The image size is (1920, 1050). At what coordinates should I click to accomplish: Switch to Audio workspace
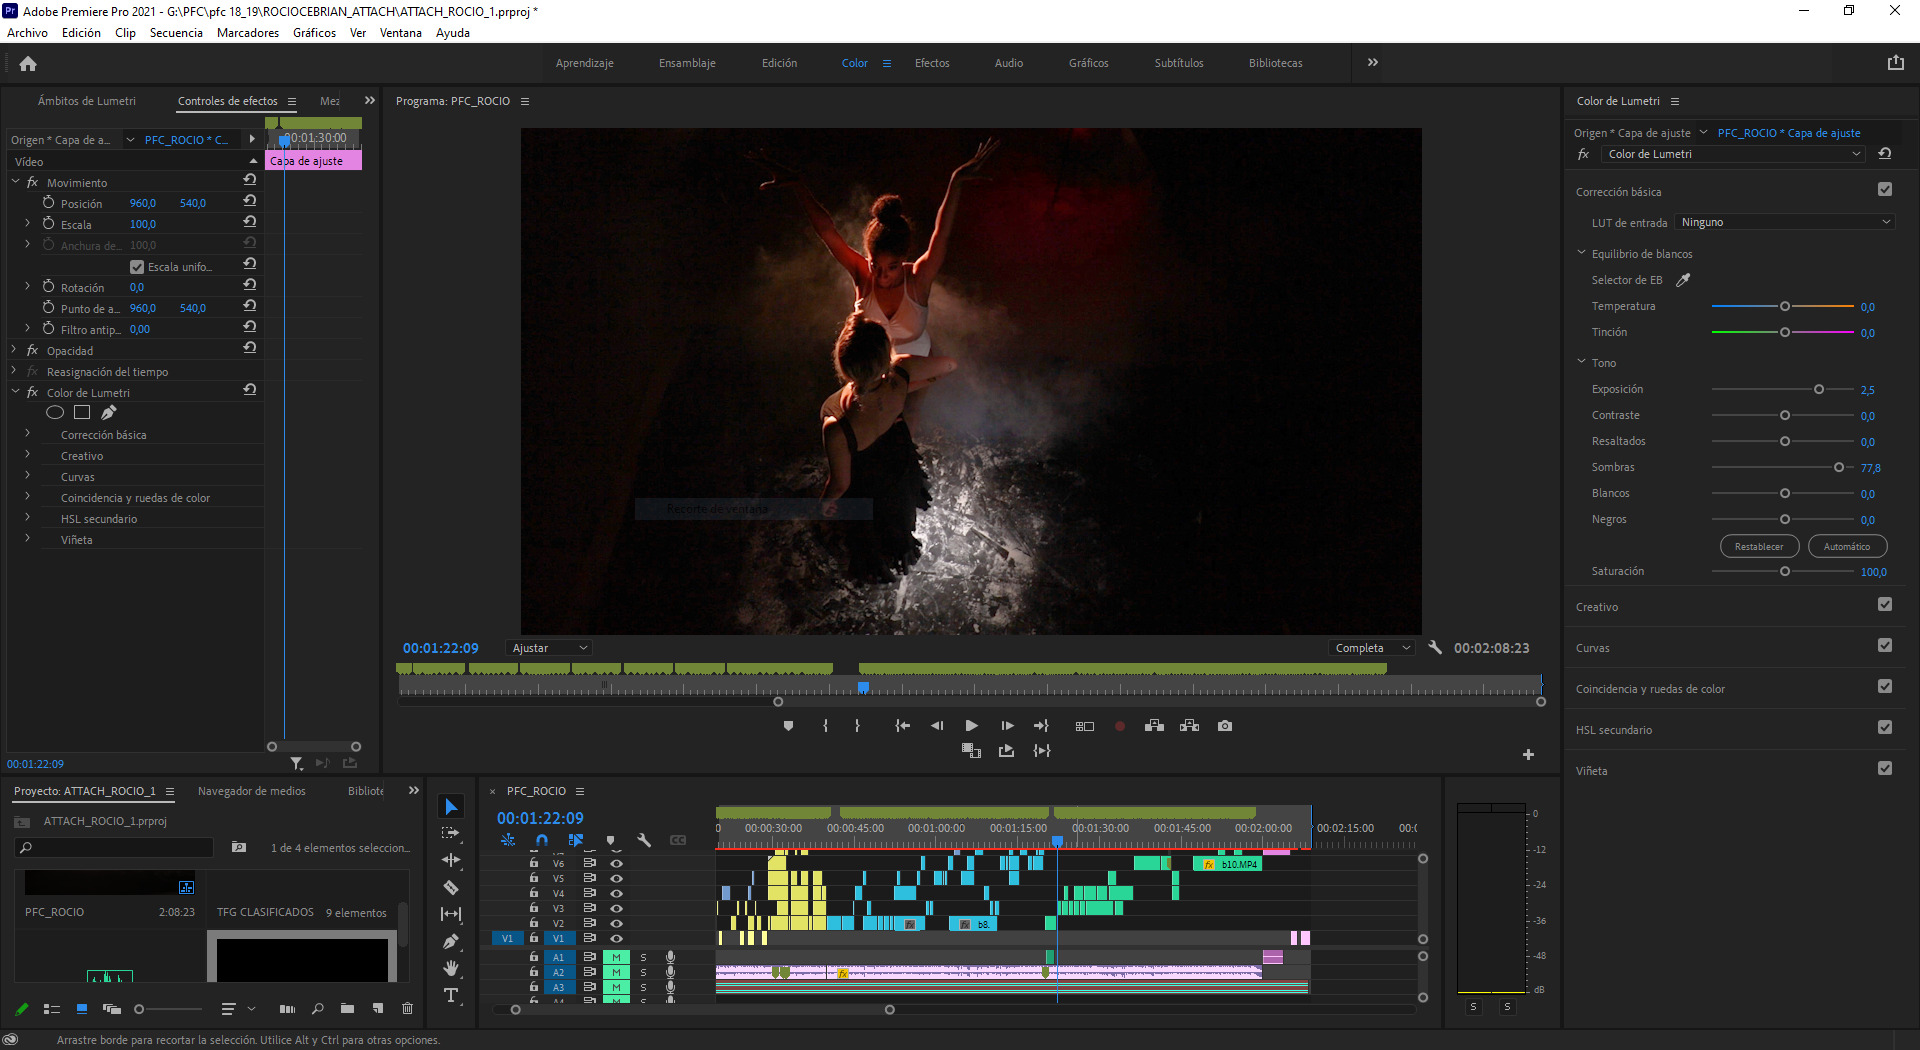pyautogui.click(x=1008, y=63)
